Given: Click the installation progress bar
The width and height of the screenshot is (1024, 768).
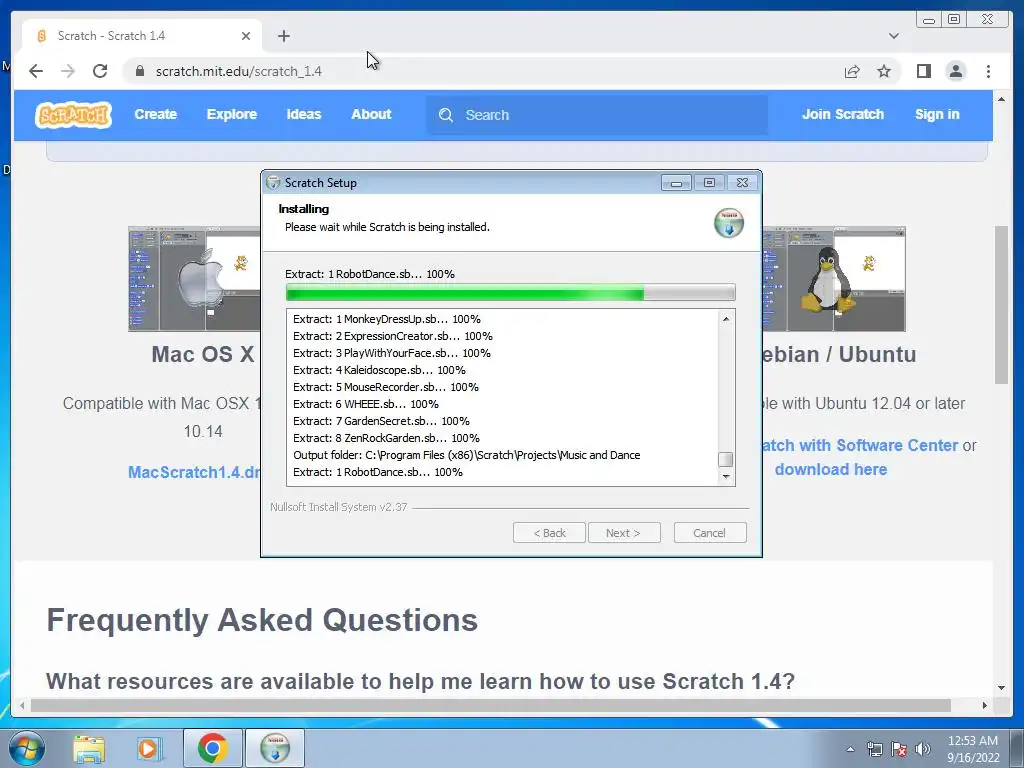Looking at the screenshot, I should point(511,293).
